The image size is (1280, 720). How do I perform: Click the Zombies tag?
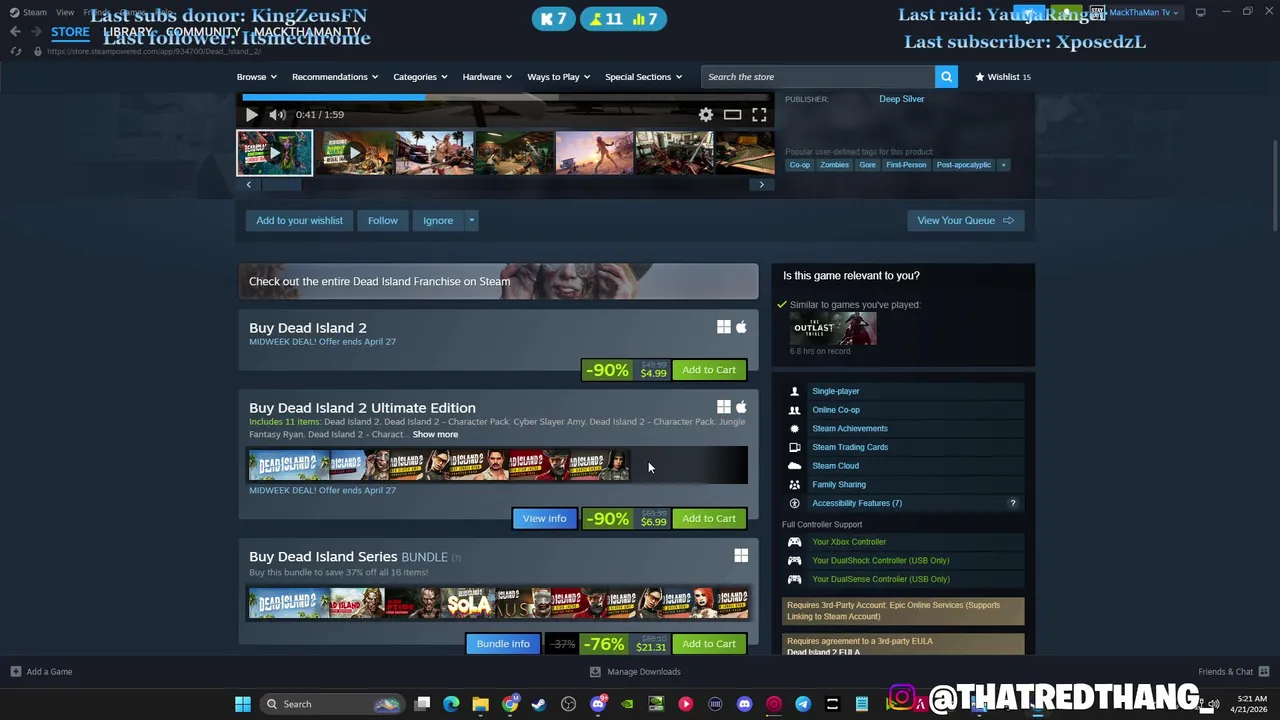[x=834, y=165]
